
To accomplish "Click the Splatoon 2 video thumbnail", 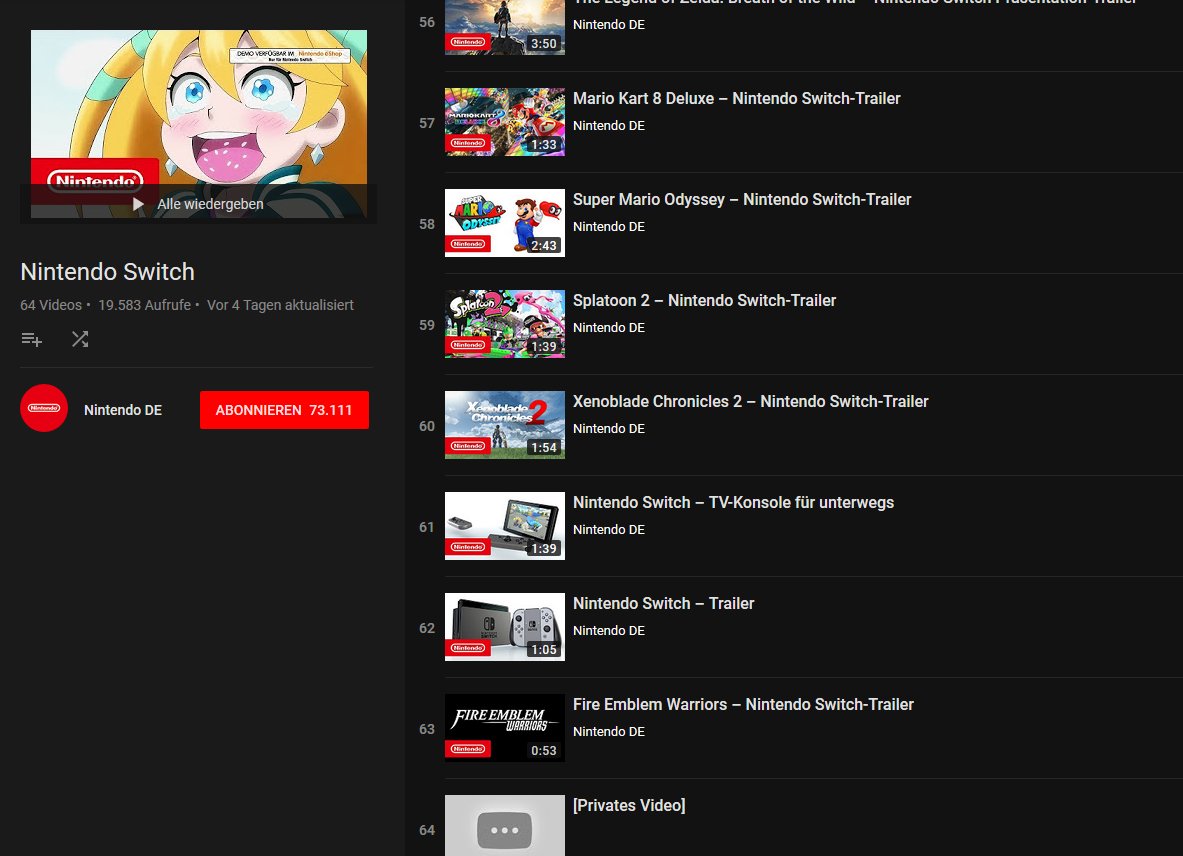I will (x=505, y=324).
